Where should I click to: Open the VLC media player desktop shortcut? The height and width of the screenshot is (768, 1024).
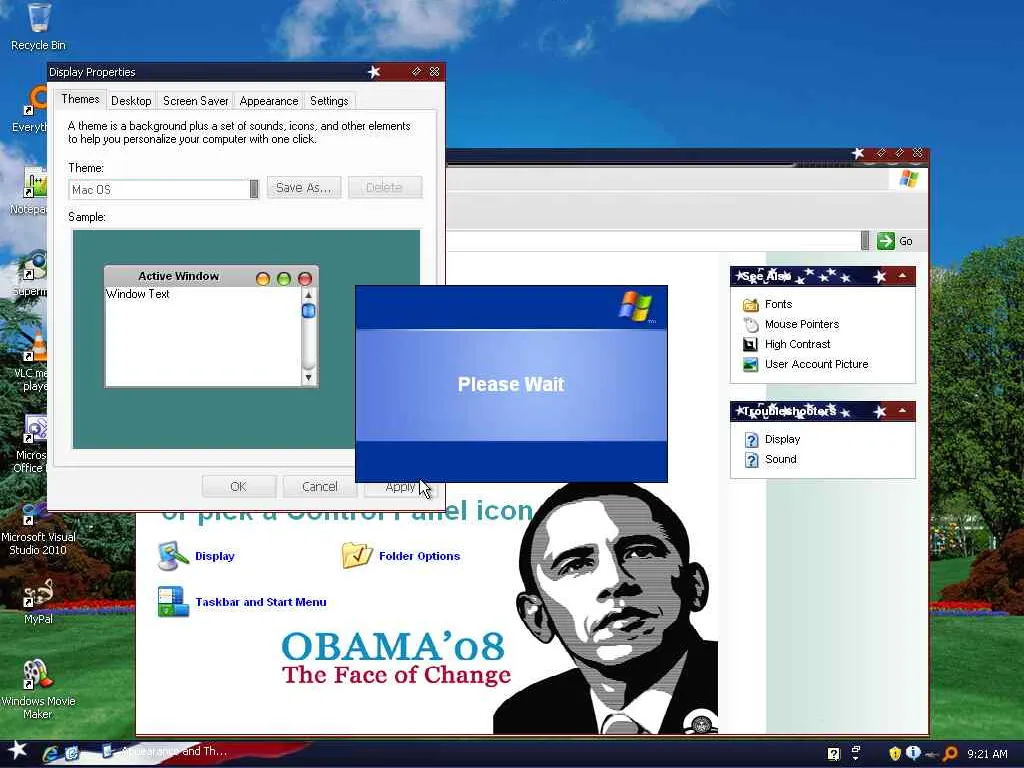[33, 361]
